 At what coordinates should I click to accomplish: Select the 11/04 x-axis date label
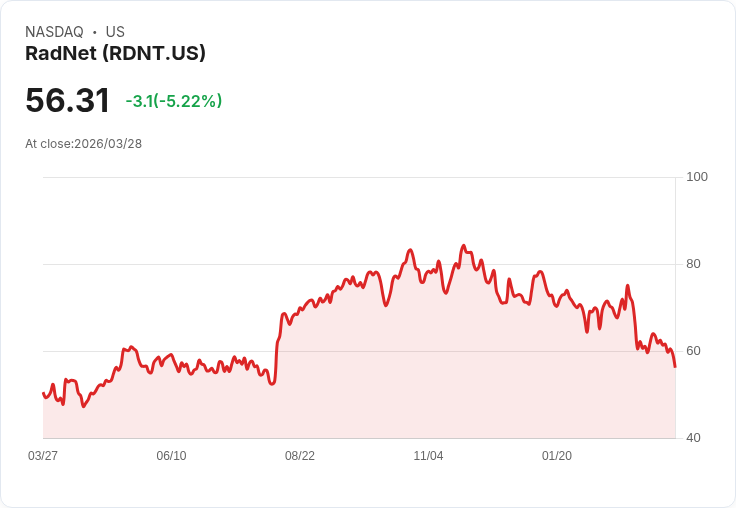point(428,455)
